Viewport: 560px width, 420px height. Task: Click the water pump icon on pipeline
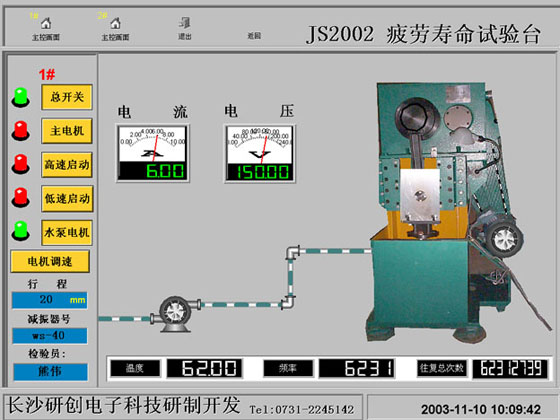(175, 314)
